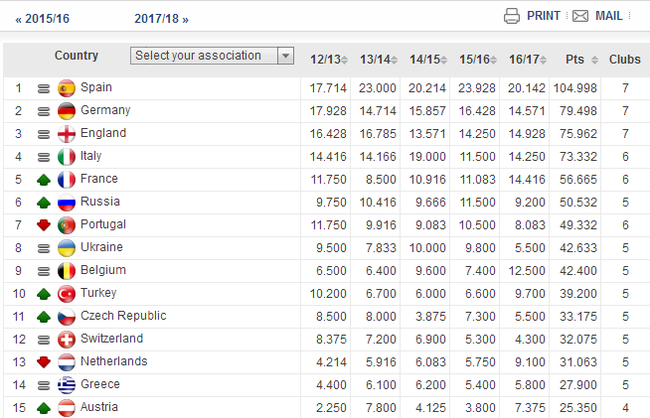650x418 pixels.
Task: Click Greece's total points 27.900
Action: coord(578,385)
